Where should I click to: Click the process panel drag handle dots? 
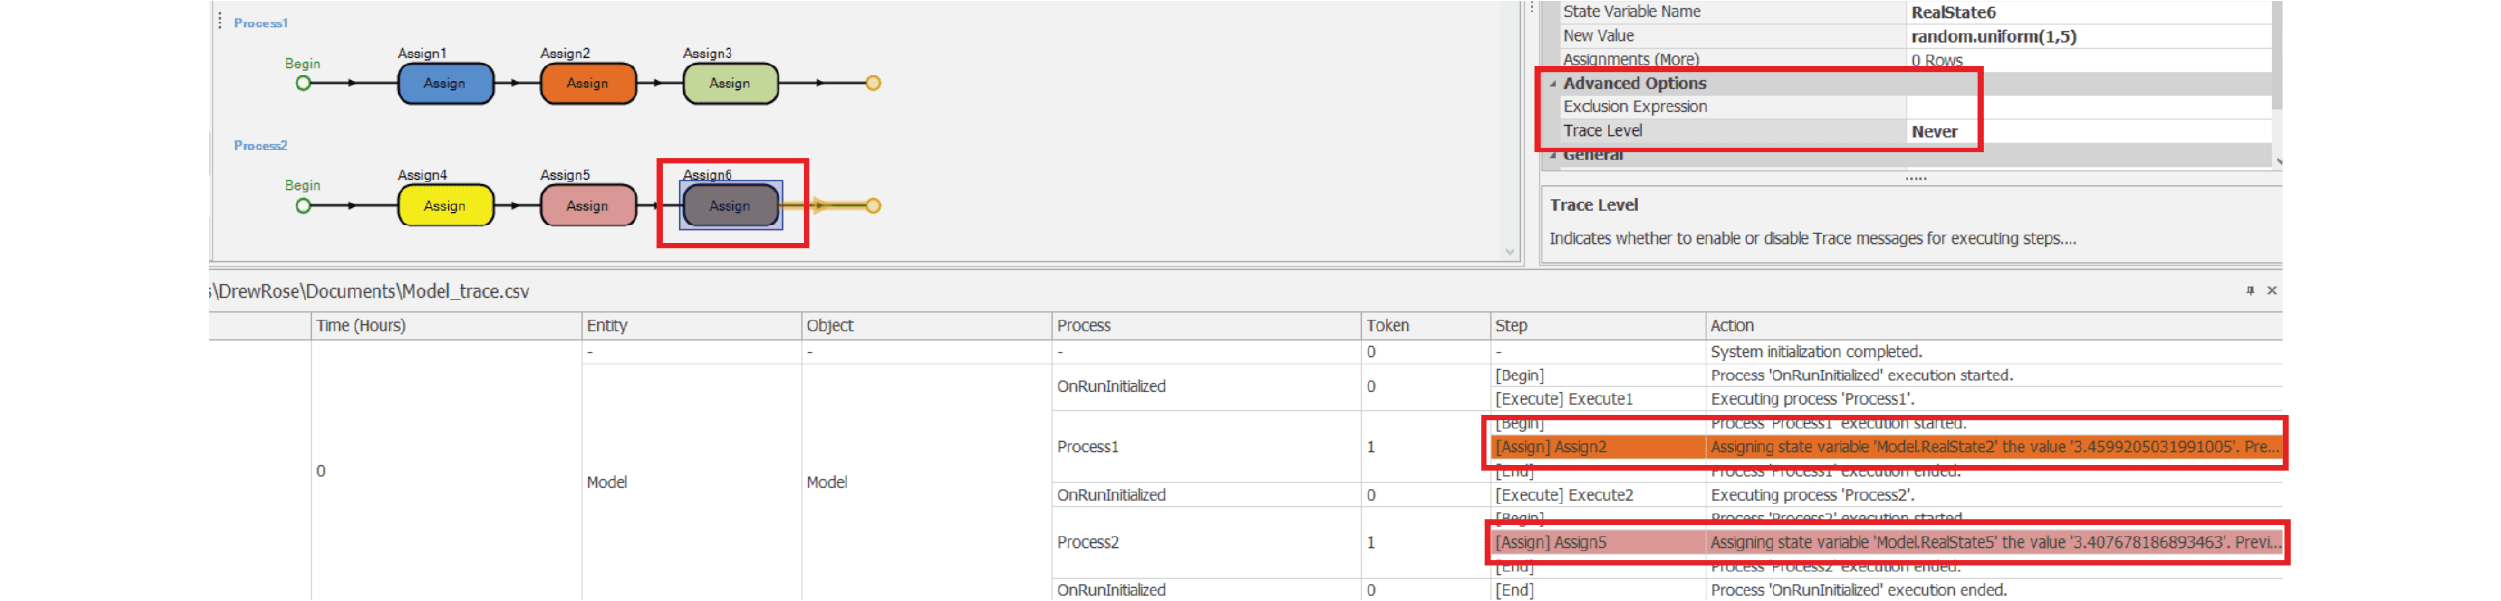point(220,20)
